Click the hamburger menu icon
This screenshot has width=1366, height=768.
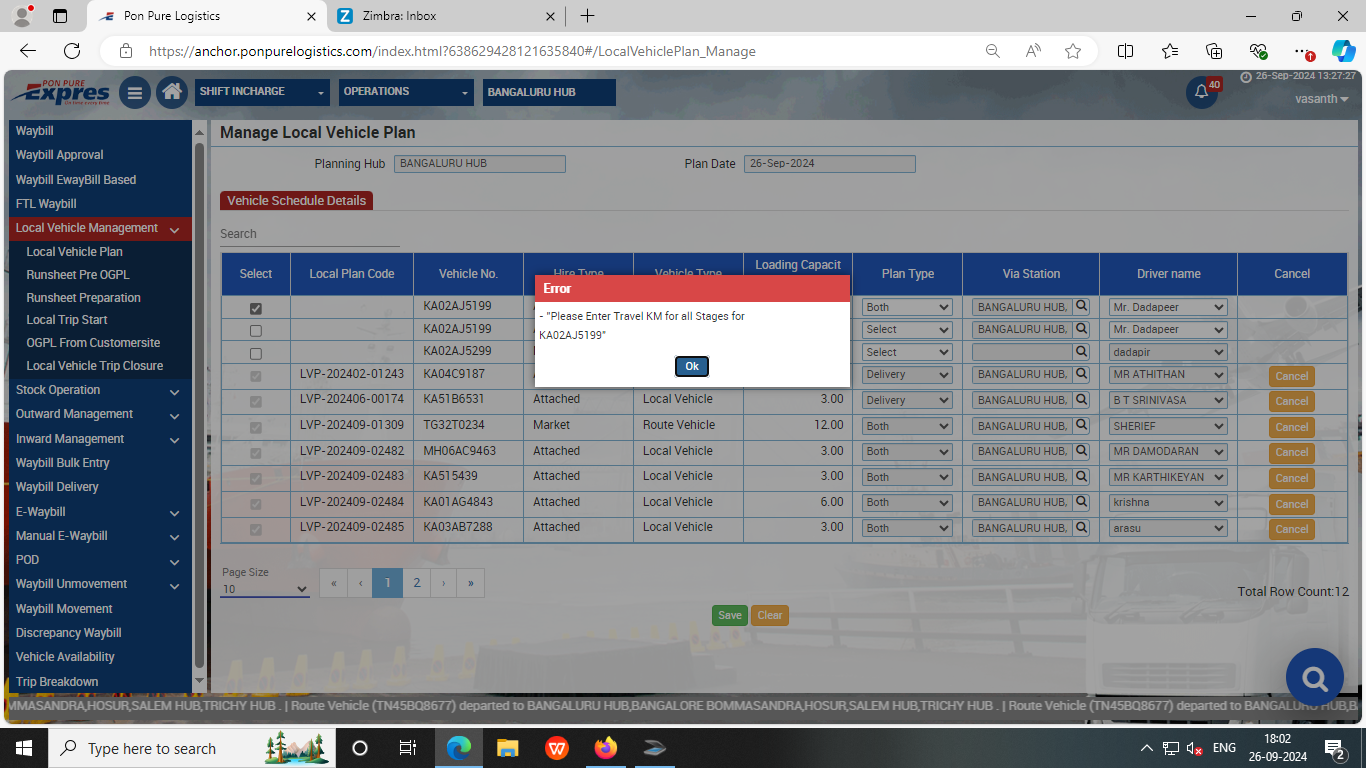pyautogui.click(x=135, y=93)
